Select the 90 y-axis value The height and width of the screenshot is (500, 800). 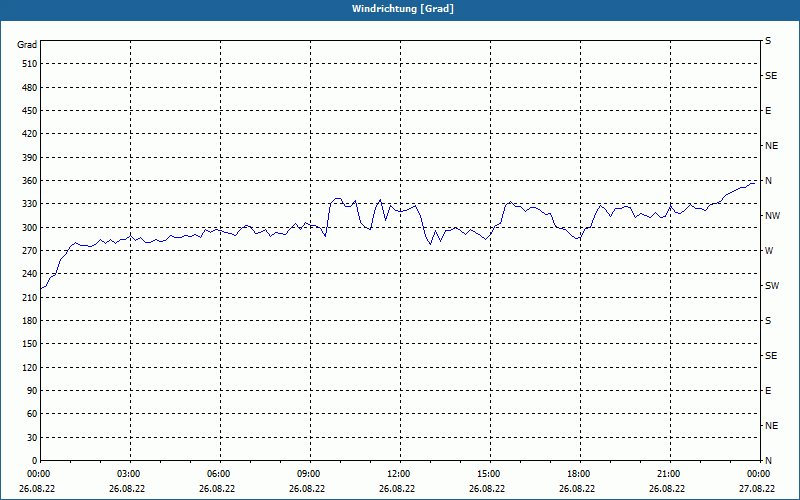coord(32,391)
